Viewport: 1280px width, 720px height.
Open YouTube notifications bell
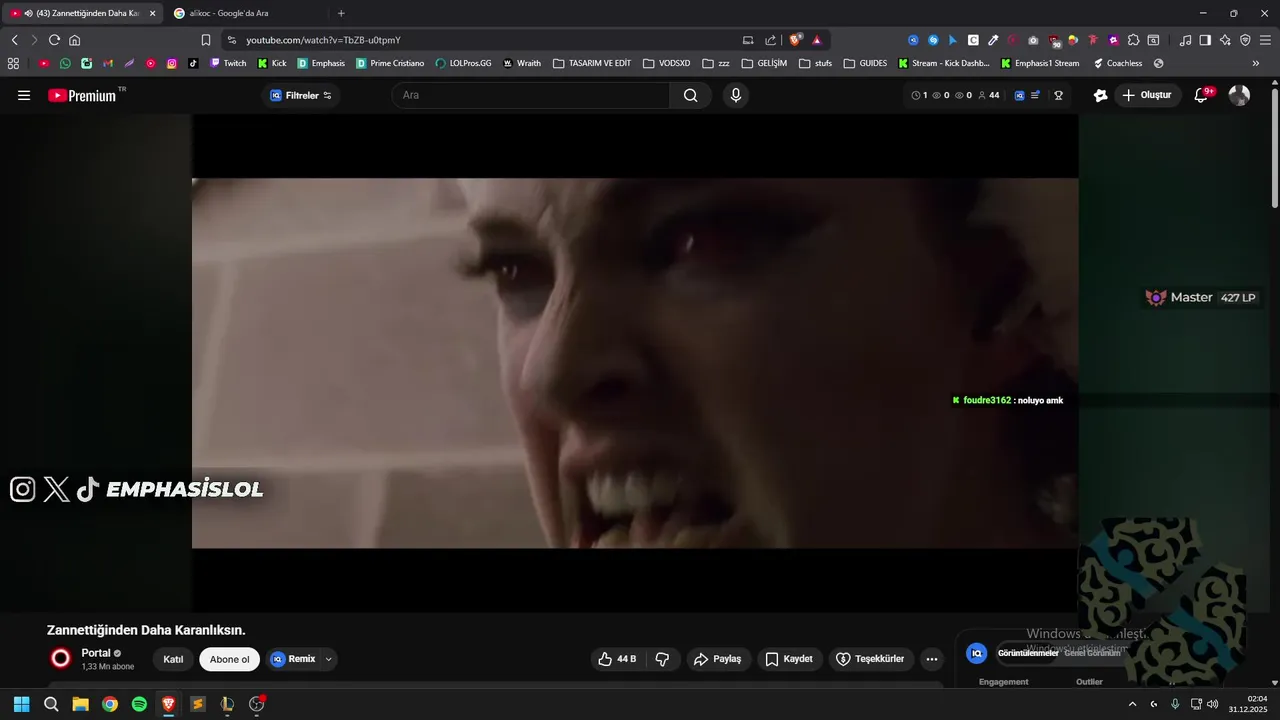click(1202, 95)
